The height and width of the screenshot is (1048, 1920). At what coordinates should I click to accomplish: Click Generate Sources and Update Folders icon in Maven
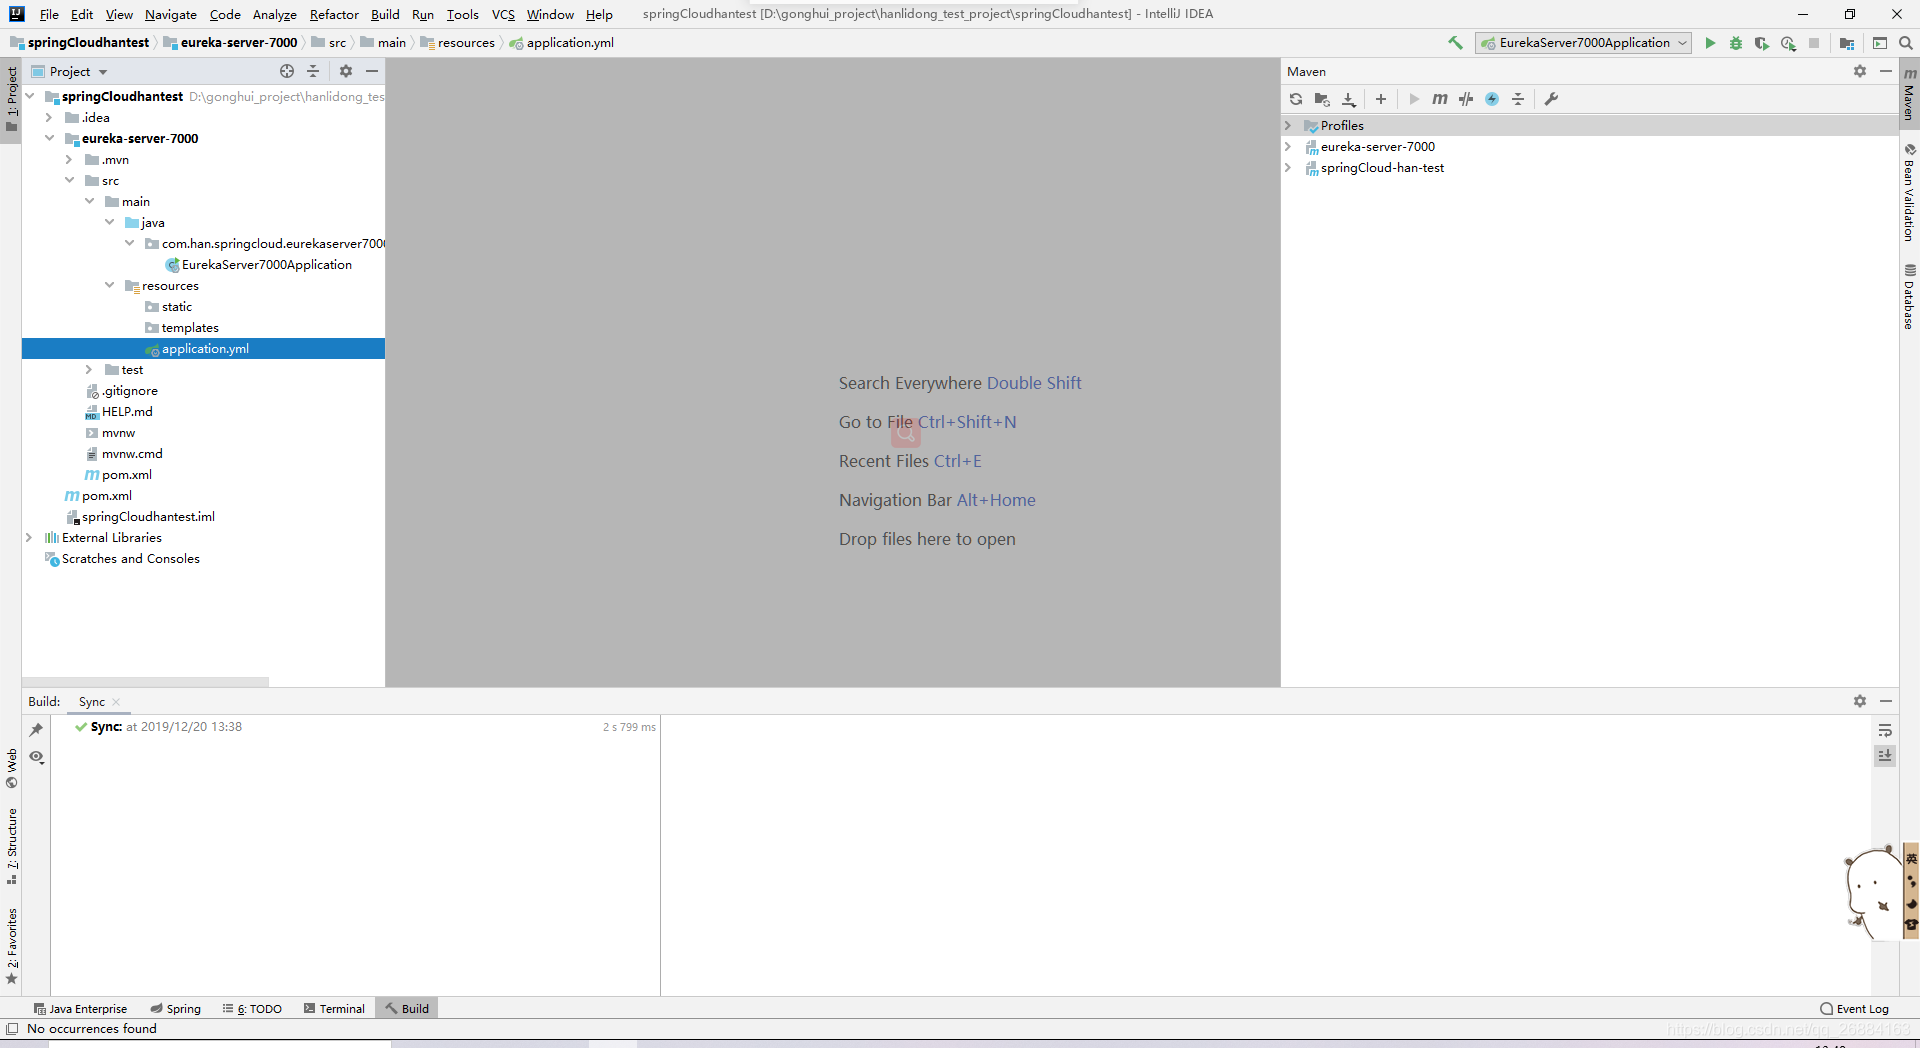[1322, 99]
